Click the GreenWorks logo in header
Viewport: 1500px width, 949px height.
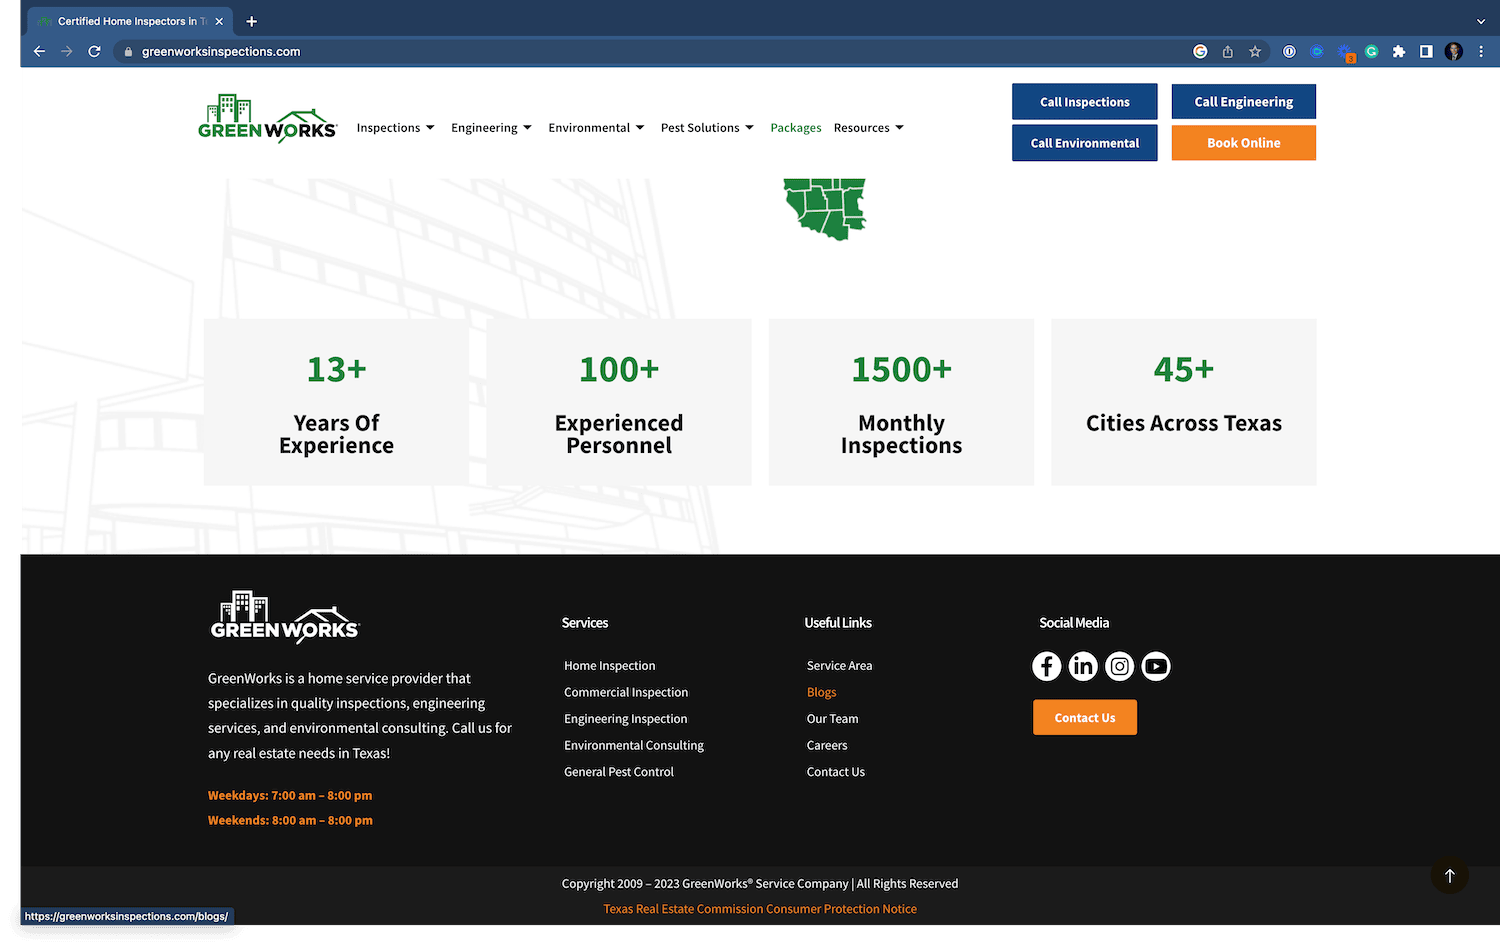(268, 120)
